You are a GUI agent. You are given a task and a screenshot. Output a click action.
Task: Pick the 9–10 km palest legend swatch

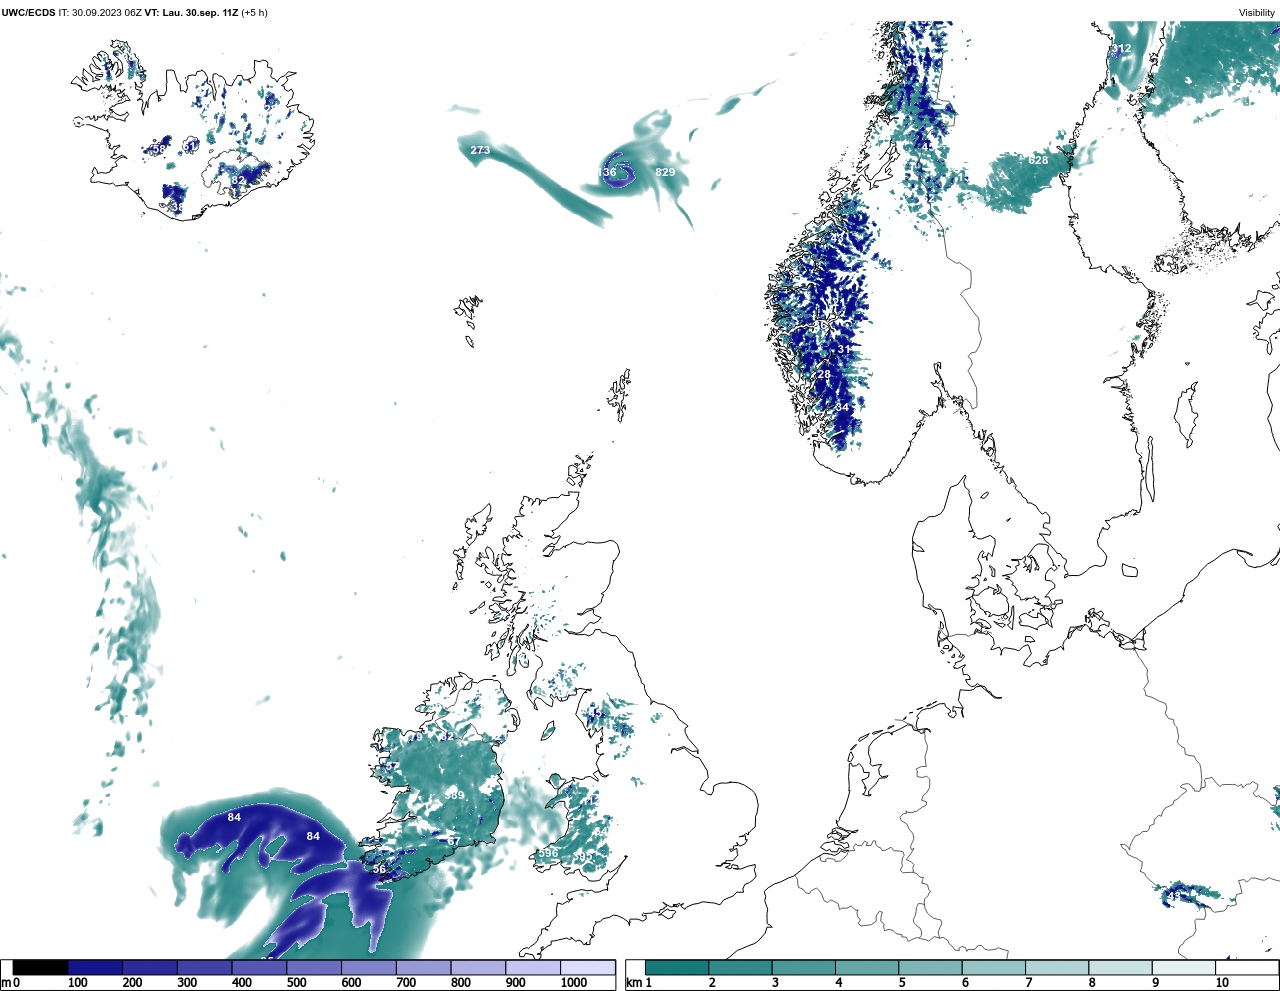[1183, 968]
